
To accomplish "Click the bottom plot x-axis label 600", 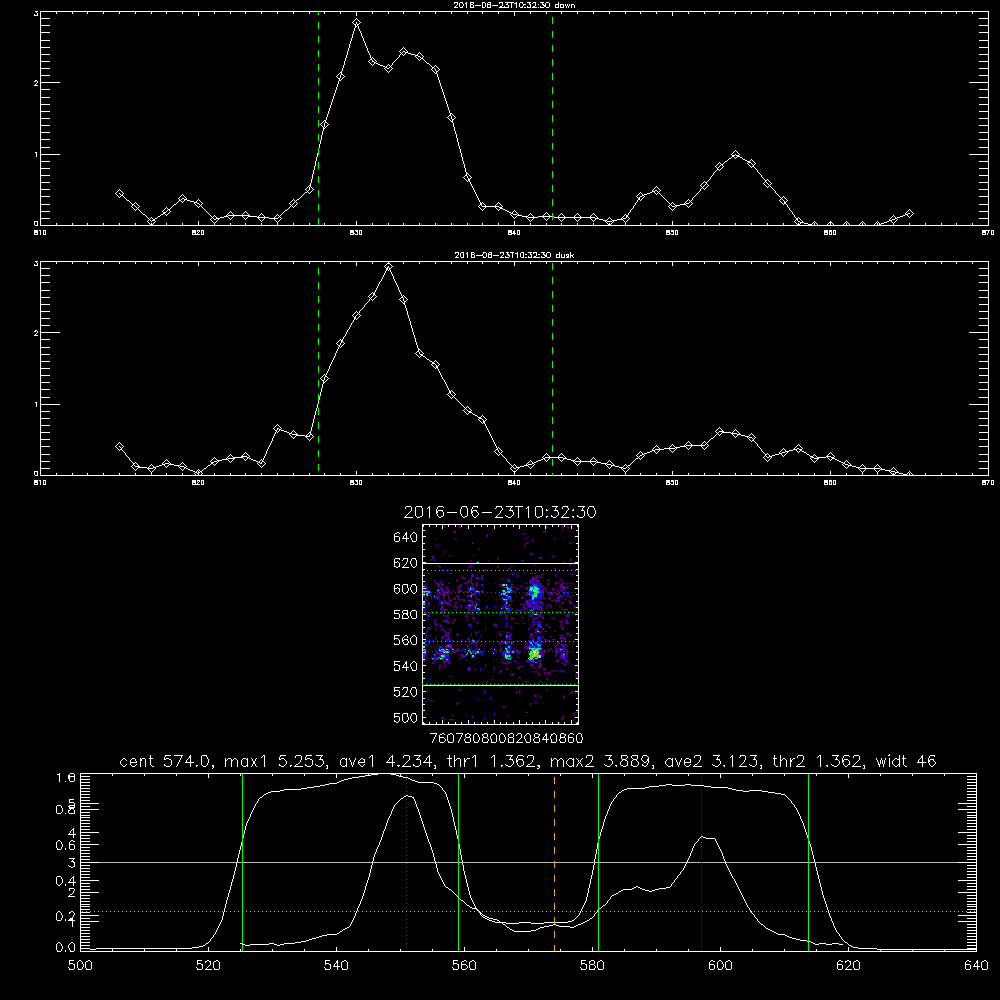I will click(720, 966).
